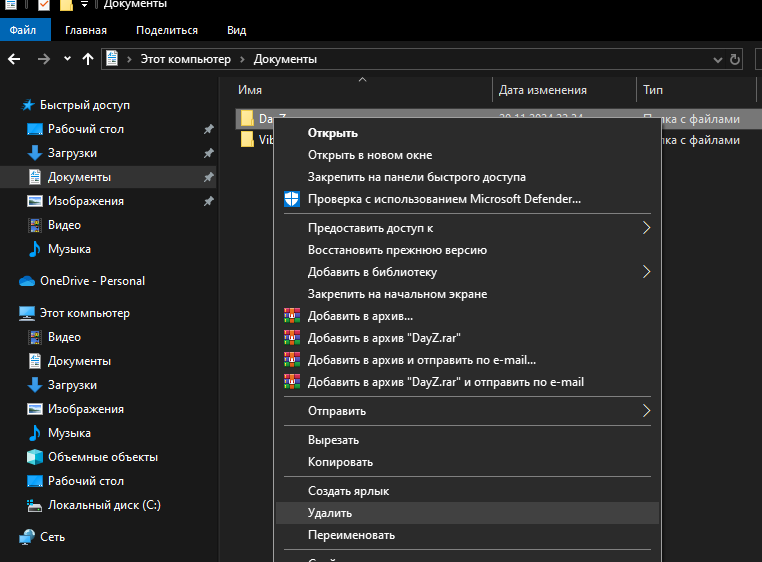Choose Добавить в архив "DayZ.rar"

tap(384, 338)
